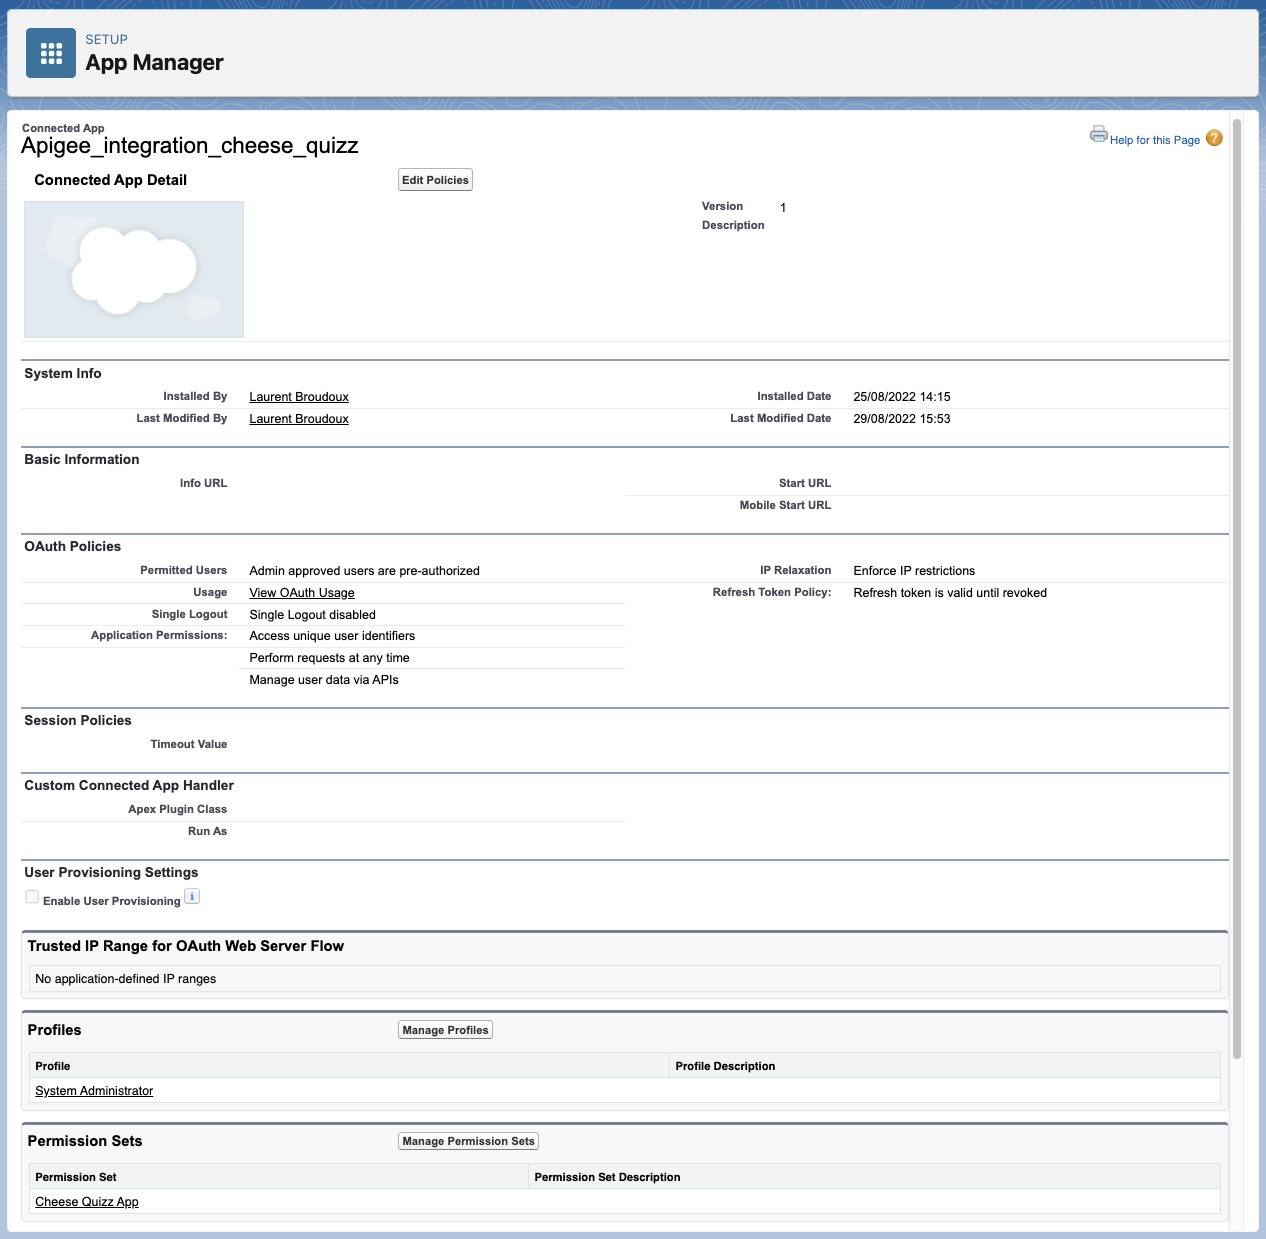
Task: Click 'Refresh token is valid until revoked' text
Action: coord(950,593)
